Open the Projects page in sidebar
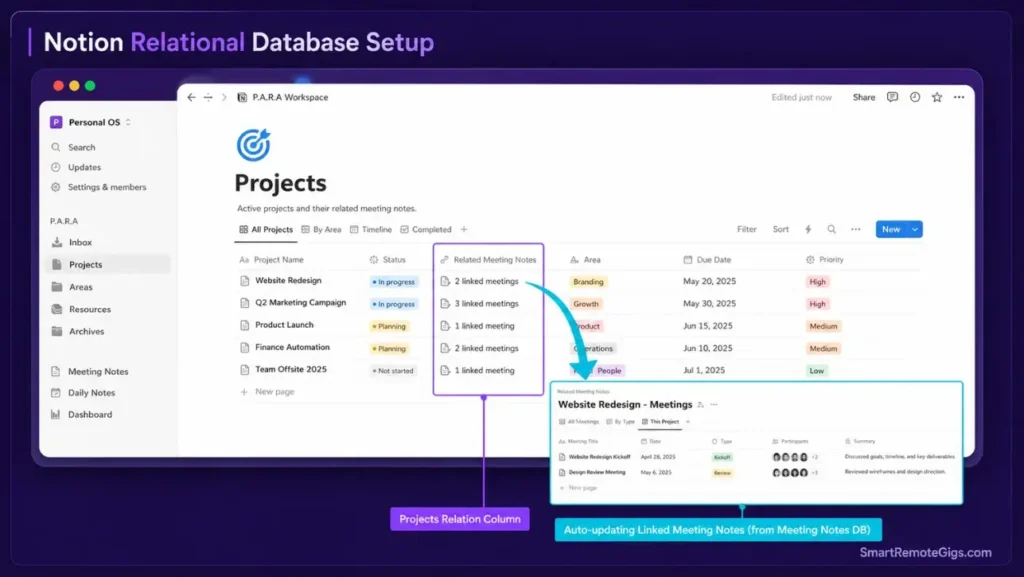1024x577 pixels. (108, 264)
